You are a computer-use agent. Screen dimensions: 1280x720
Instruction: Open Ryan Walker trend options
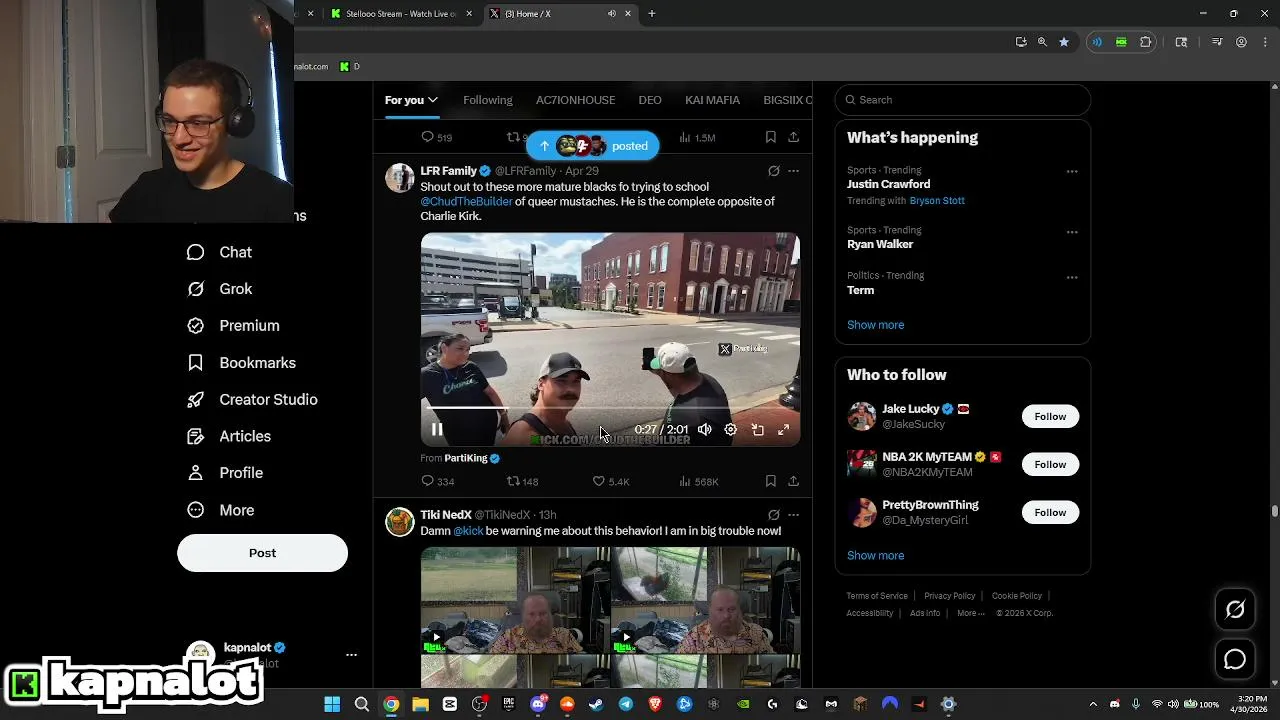click(1072, 232)
